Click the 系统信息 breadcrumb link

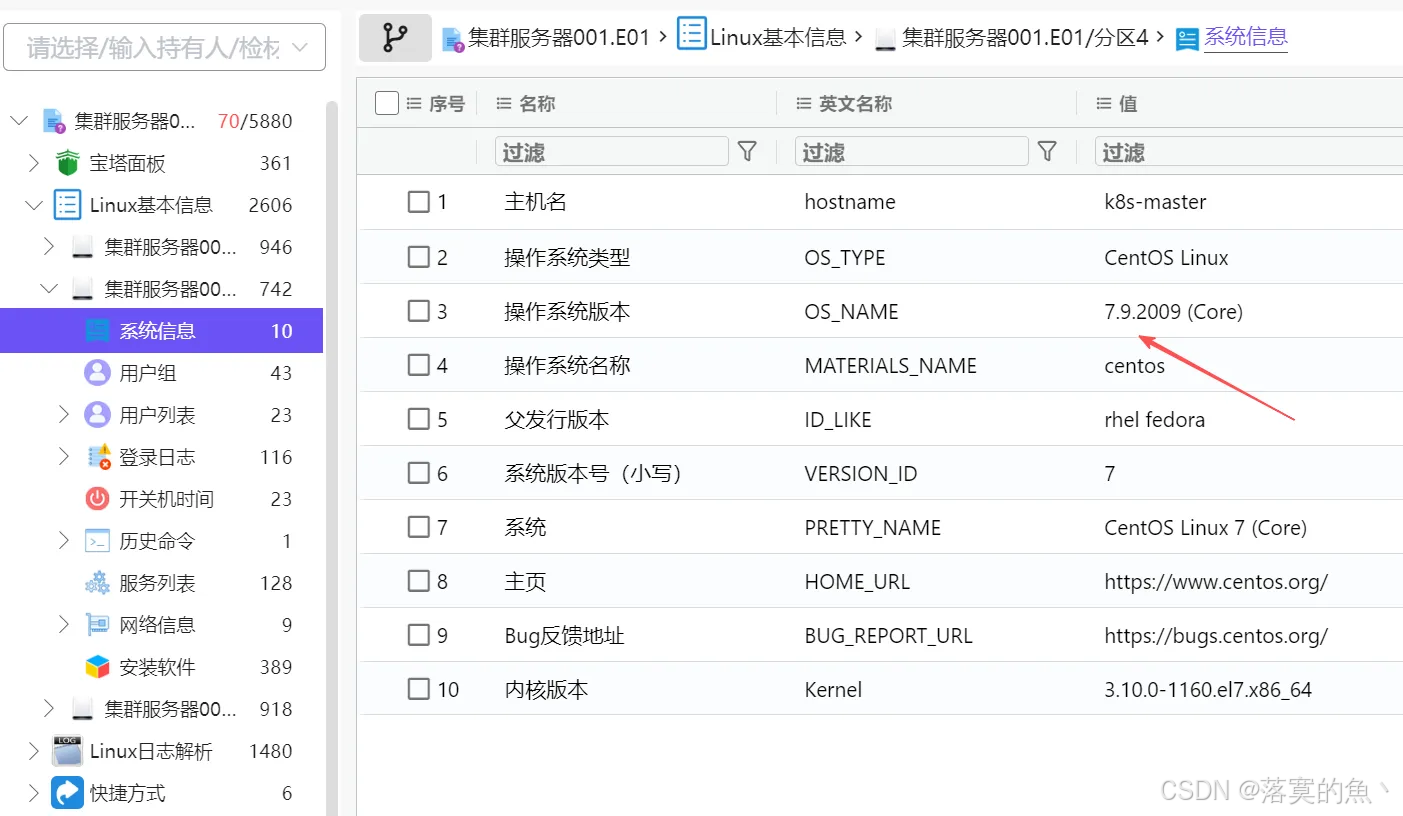1246,38
